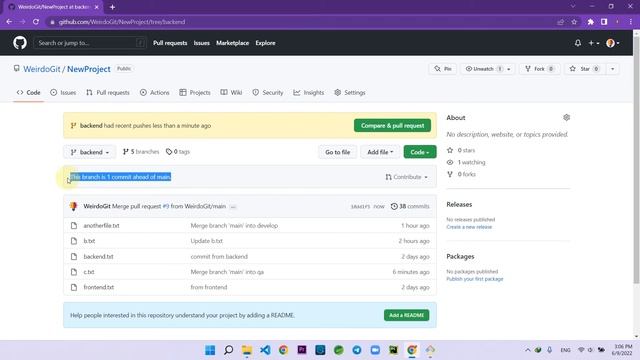Open the anotherfile.txt file
The height and width of the screenshot is (360, 640).
[101, 226]
